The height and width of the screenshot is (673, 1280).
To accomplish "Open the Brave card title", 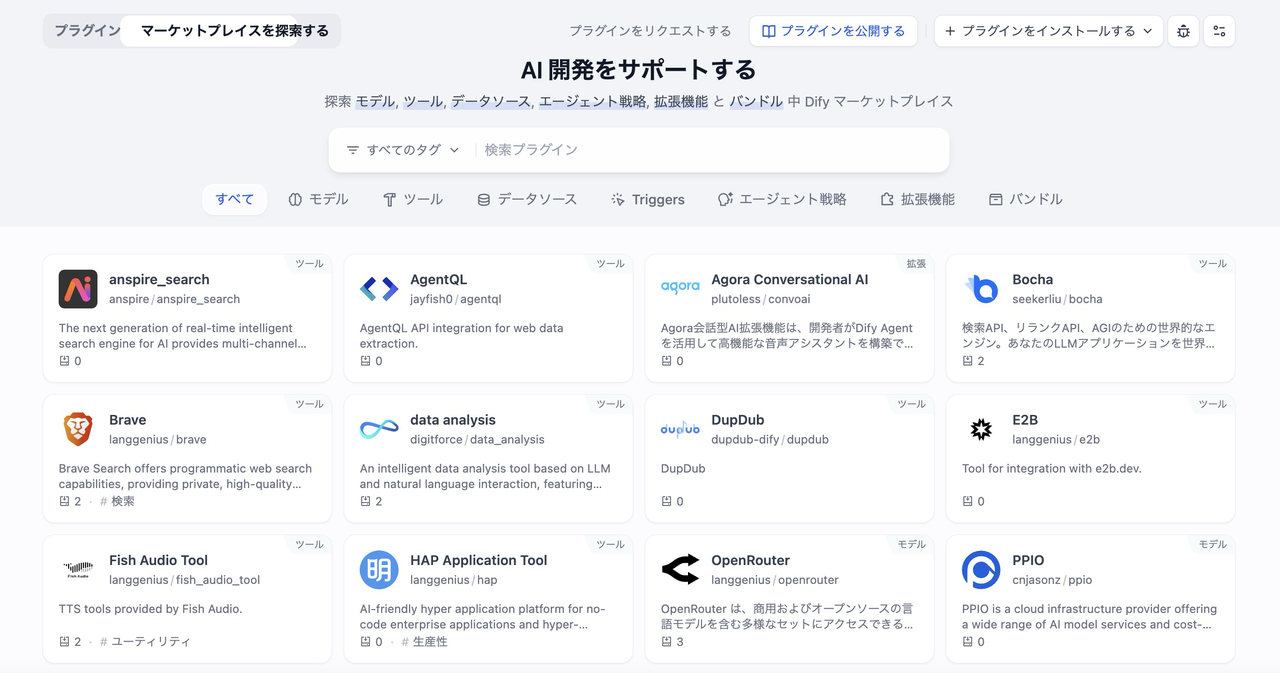I will pyautogui.click(x=127, y=420).
